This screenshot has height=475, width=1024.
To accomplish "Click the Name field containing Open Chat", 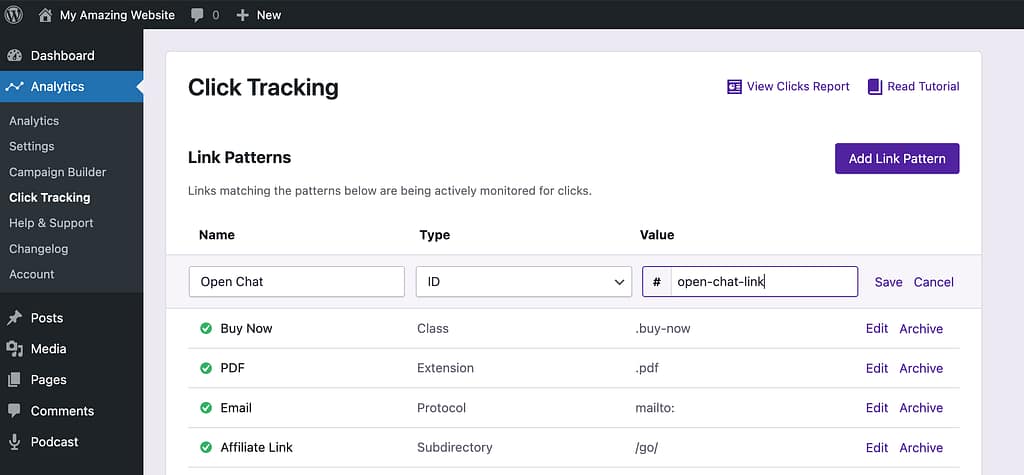I will [x=296, y=282].
